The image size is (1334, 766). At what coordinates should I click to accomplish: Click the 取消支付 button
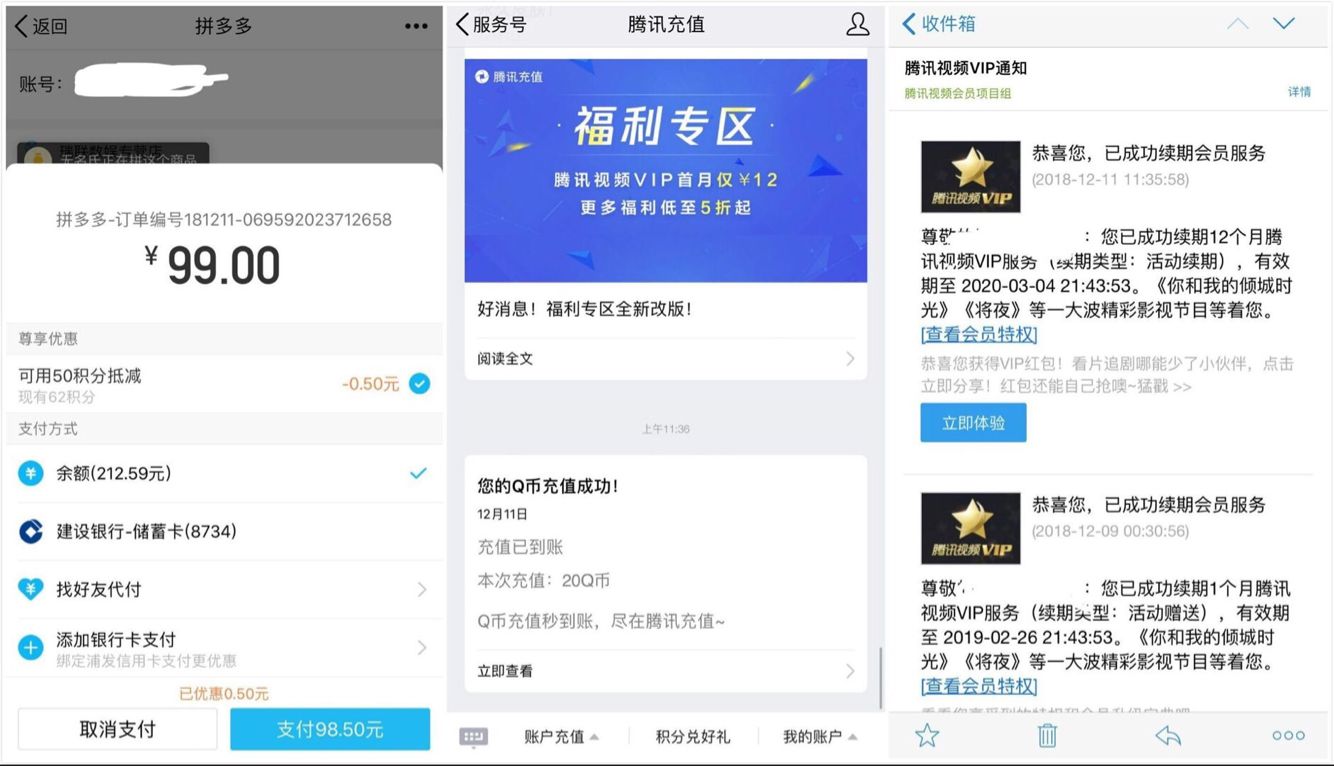[x=117, y=730]
